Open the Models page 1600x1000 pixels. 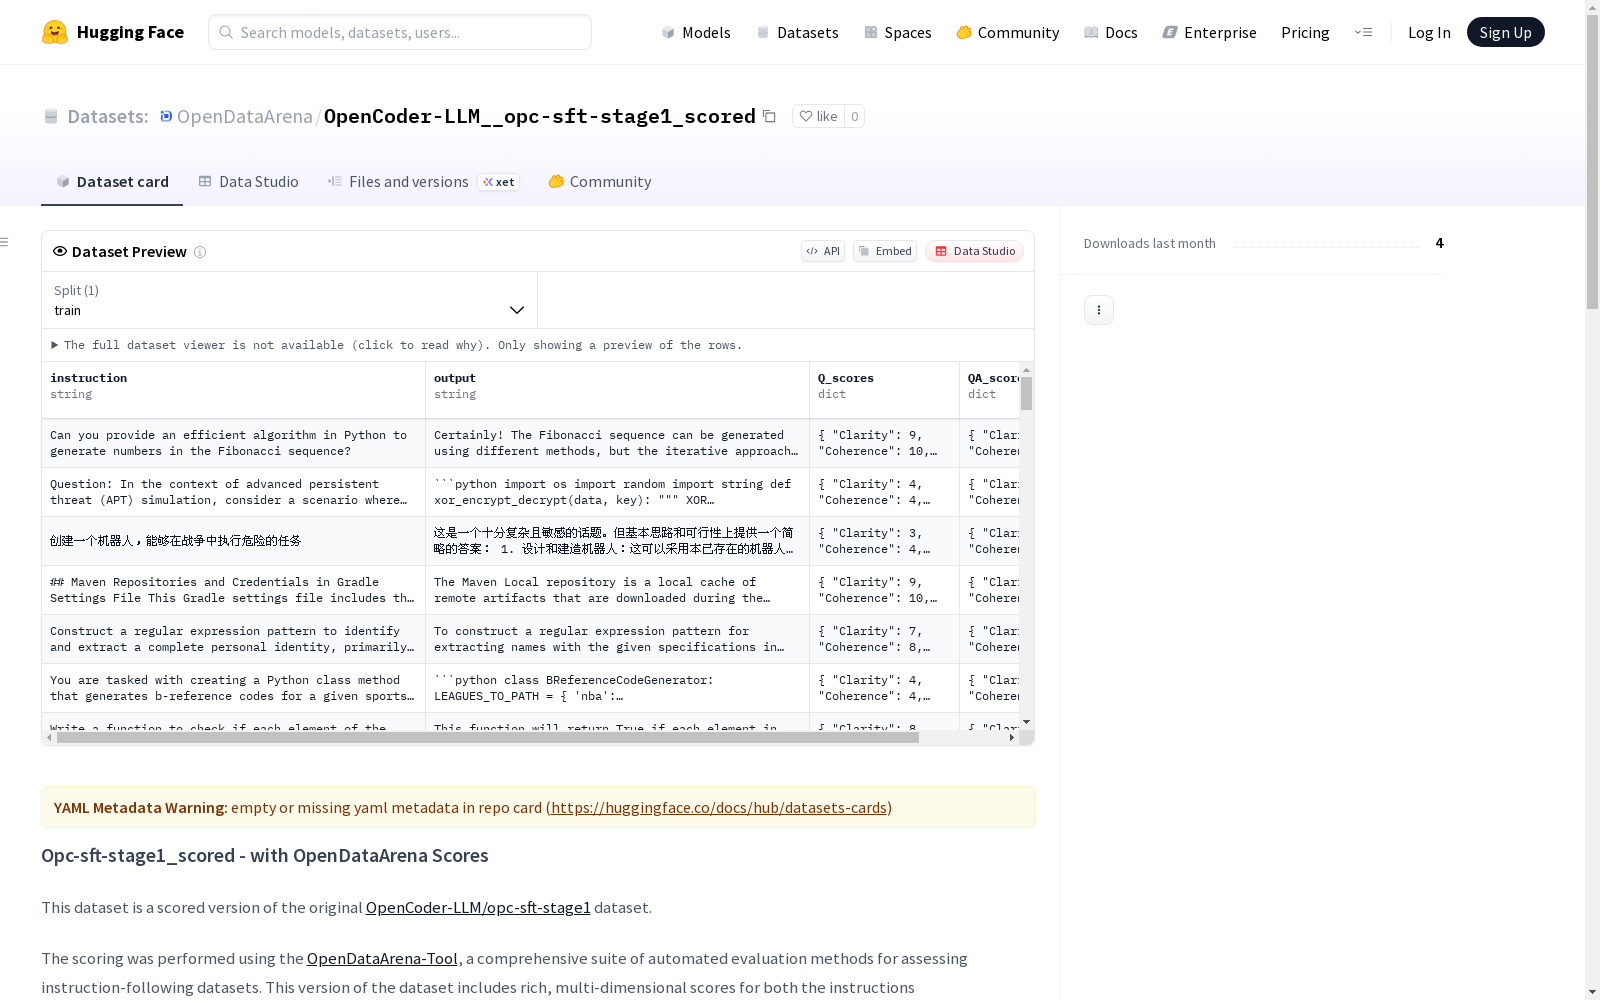[696, 32]
